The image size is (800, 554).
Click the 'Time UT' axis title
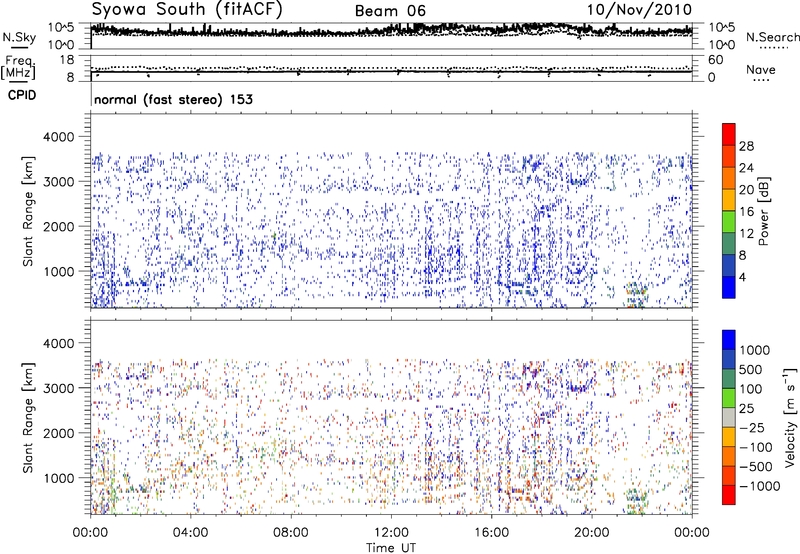tap(391, 548)
